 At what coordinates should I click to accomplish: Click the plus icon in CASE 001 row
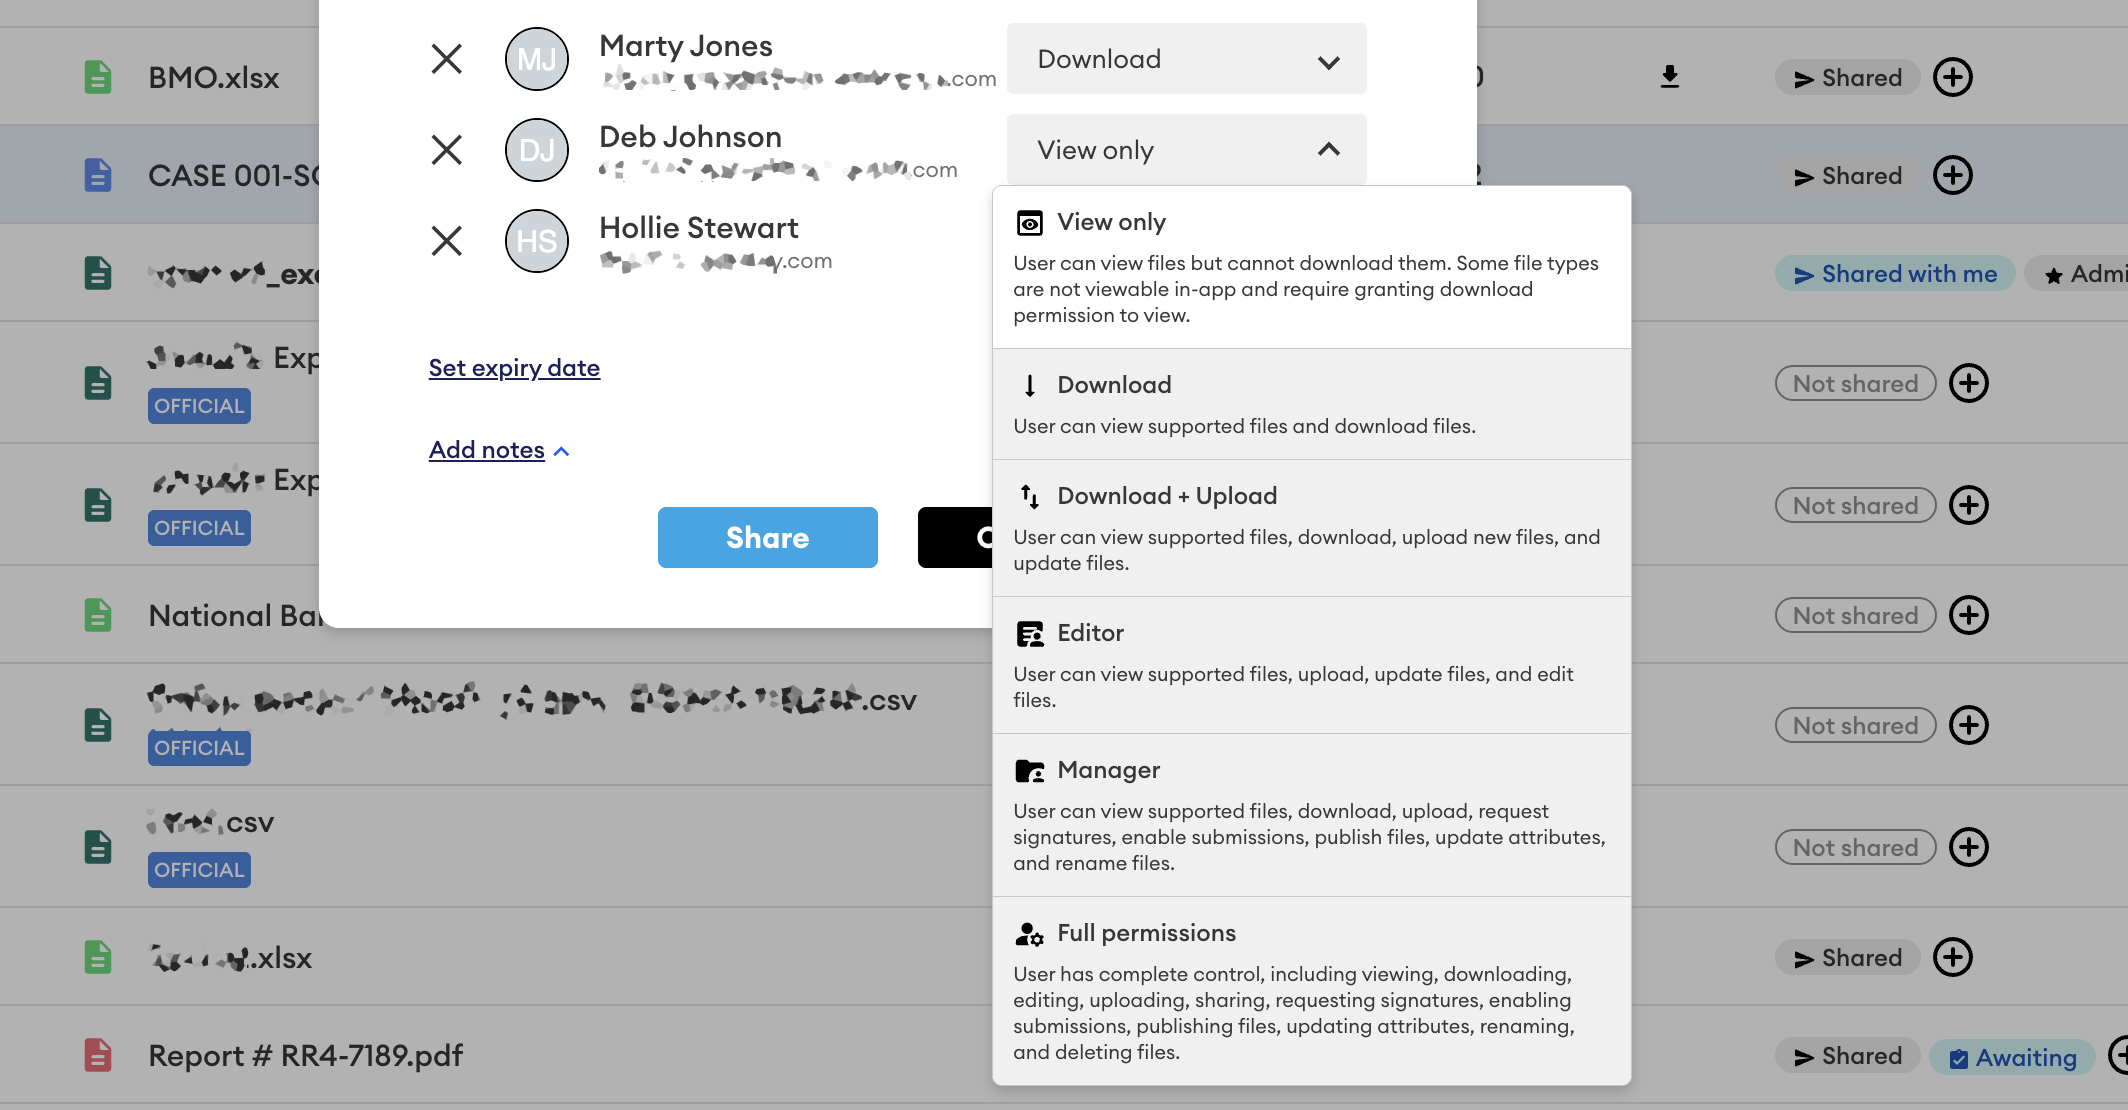coord(1952,175)
